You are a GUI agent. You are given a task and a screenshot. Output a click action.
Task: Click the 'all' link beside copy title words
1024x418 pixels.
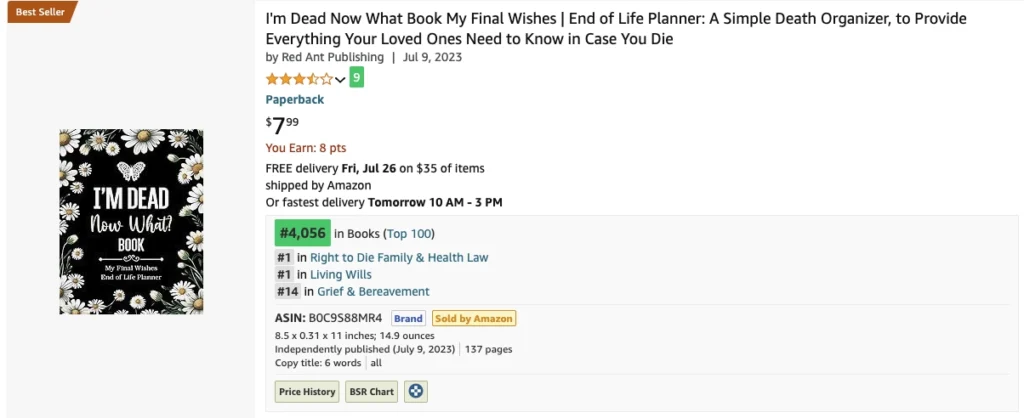(376, 363)
